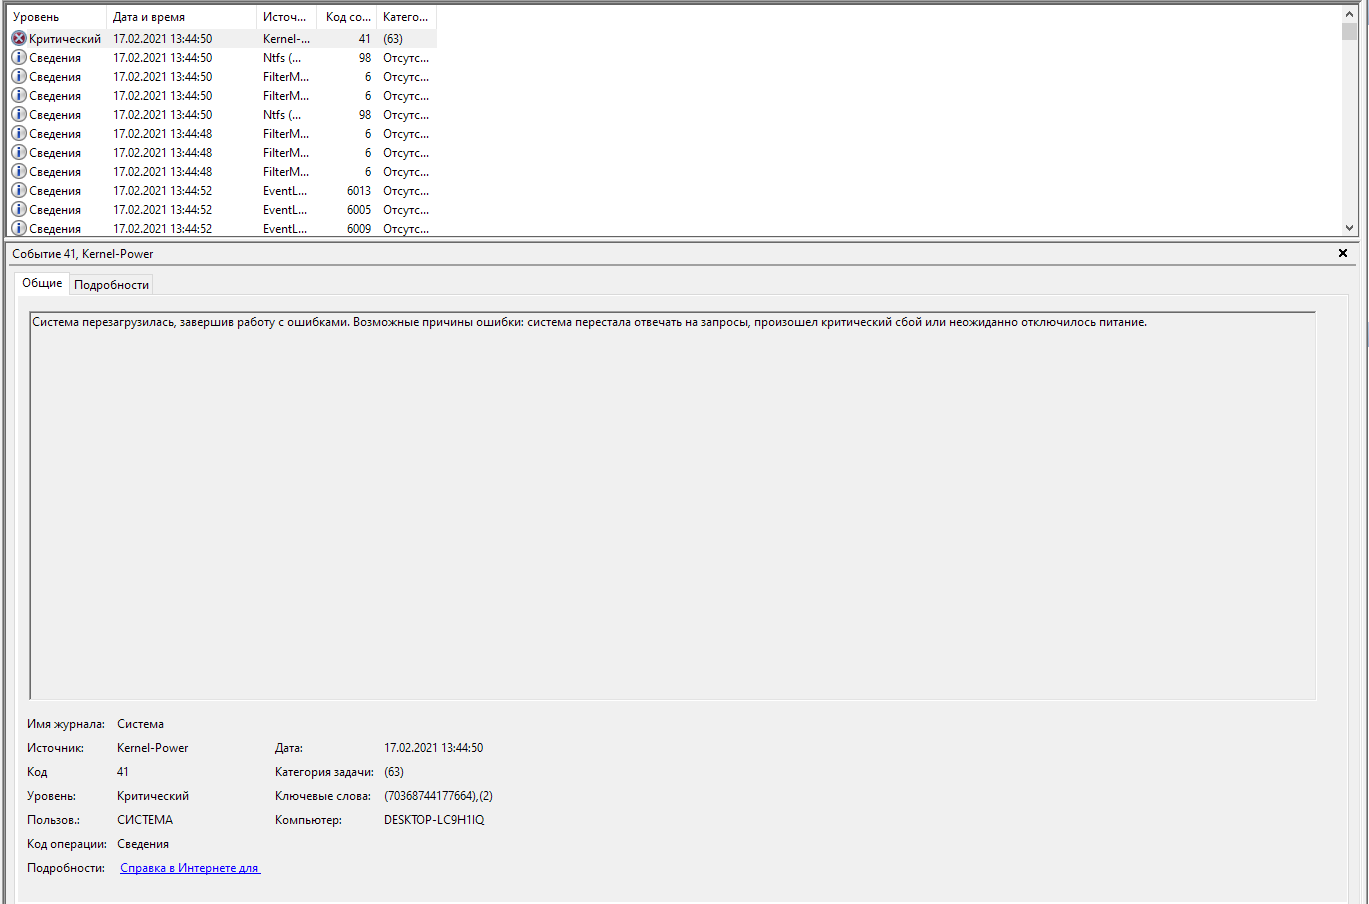Click the Ключевые слова: label

[x=324, y=796]
